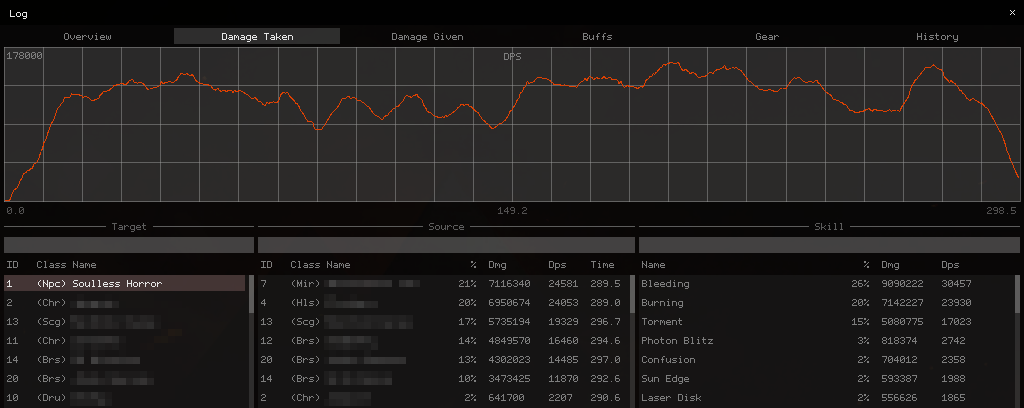Select the Buffs tab
The width and height of the screenshot is (1024, 408).
pyautogui.click(x=597, y=37)
